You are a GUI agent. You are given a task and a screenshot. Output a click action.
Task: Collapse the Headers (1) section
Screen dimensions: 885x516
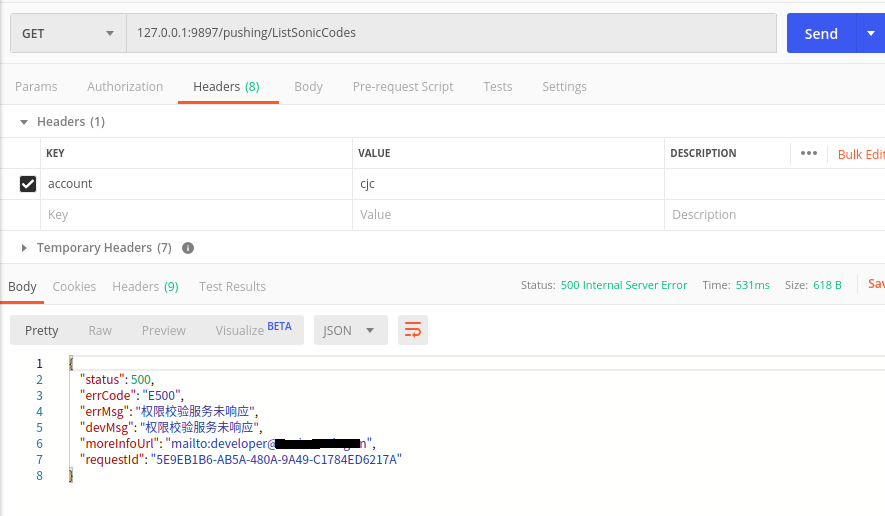[x=24, y=122]
